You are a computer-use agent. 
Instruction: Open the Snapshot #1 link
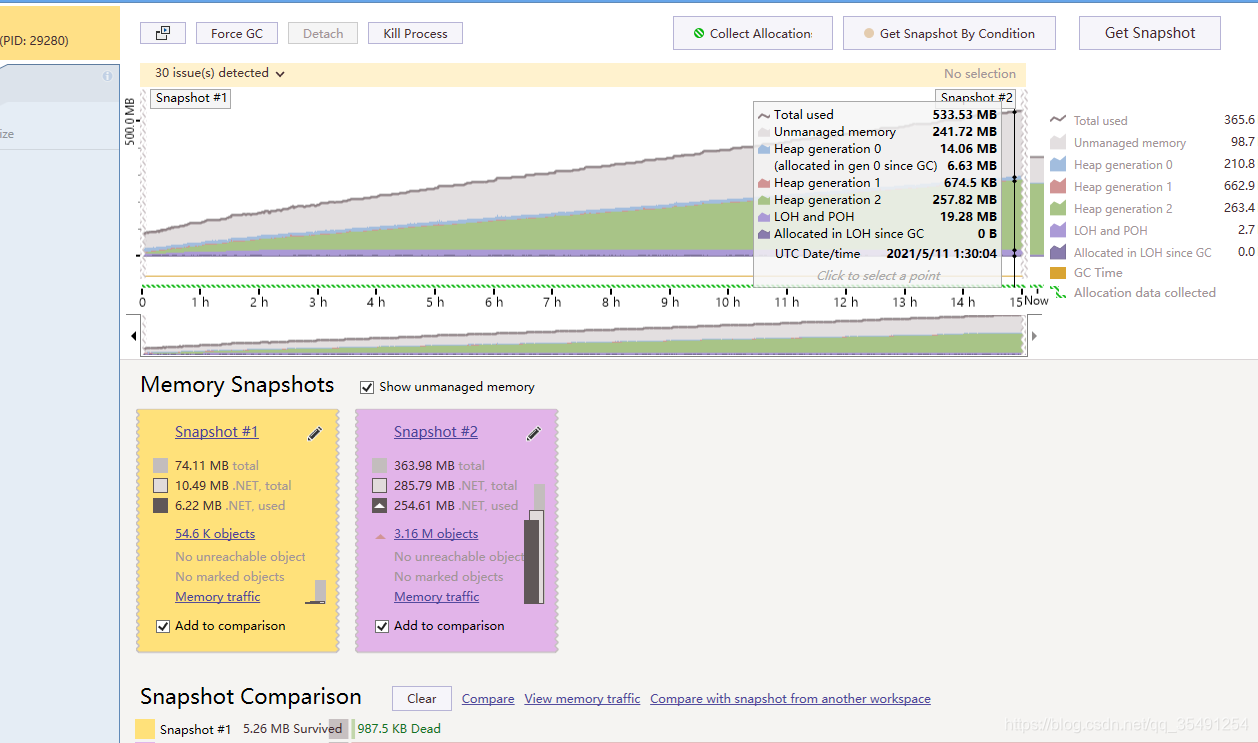click(x=216, y=432)
